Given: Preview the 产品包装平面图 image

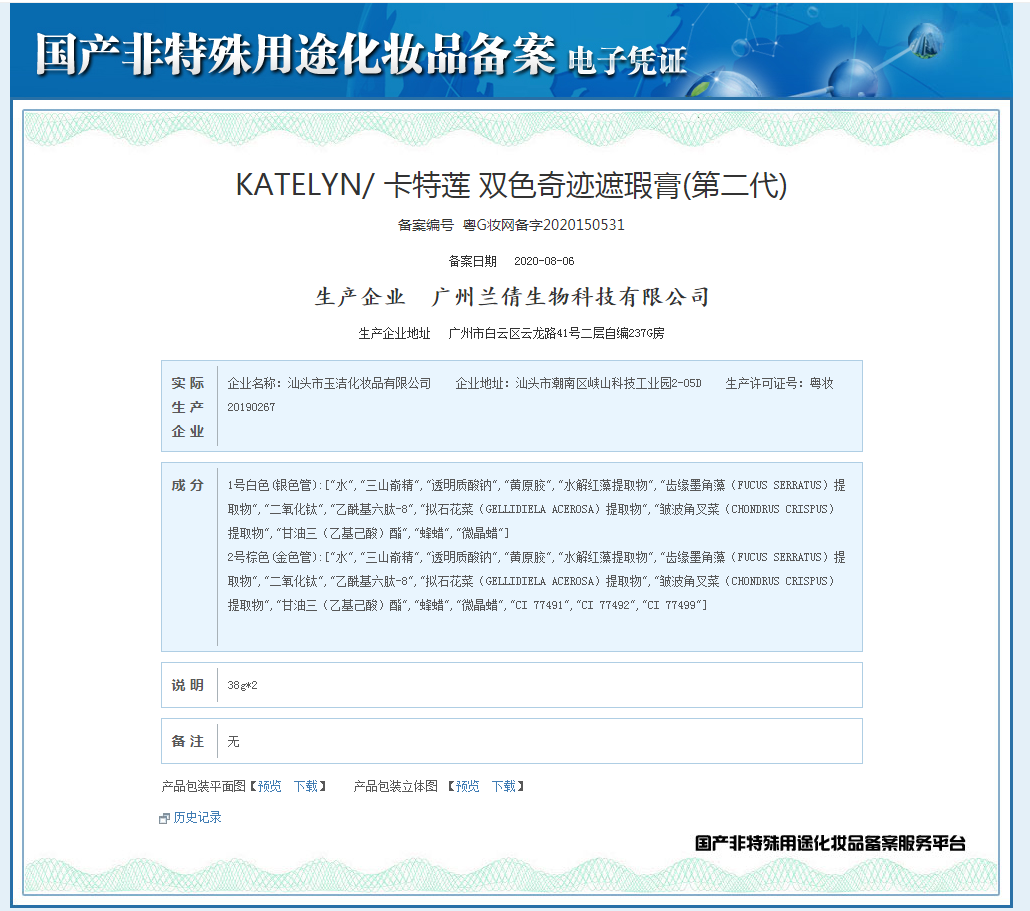Looking at the screenshot, I should click(x=269, y=786).
